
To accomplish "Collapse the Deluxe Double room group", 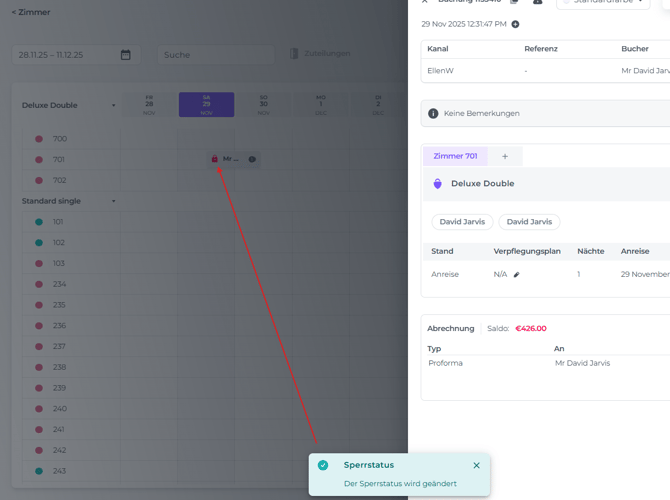I will (x=114, y=105).
